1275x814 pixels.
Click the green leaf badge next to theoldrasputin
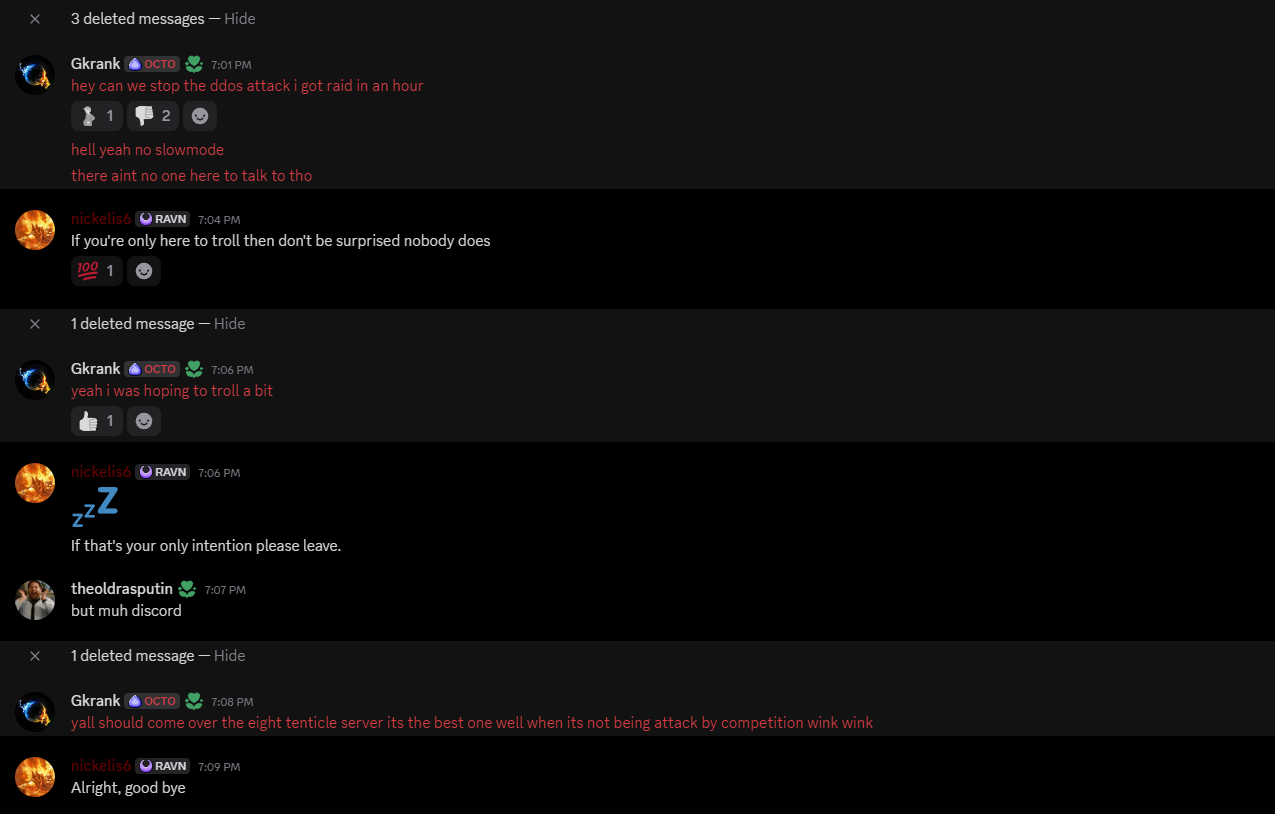(x=187, y=589)
